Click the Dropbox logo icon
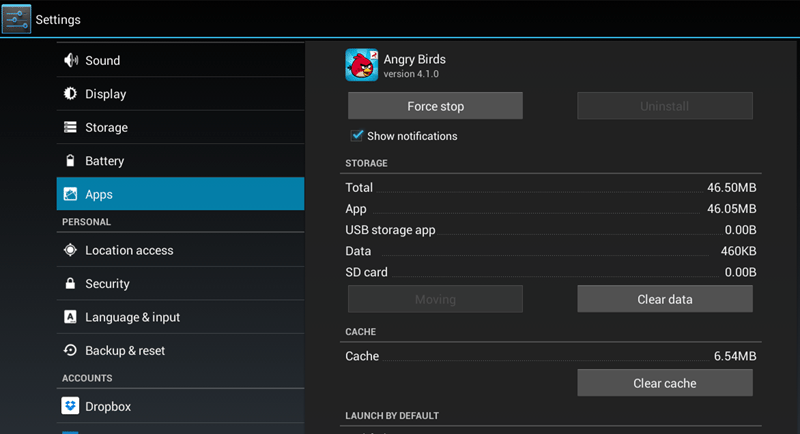Viewport: 800px width, 434px height. 70,406
